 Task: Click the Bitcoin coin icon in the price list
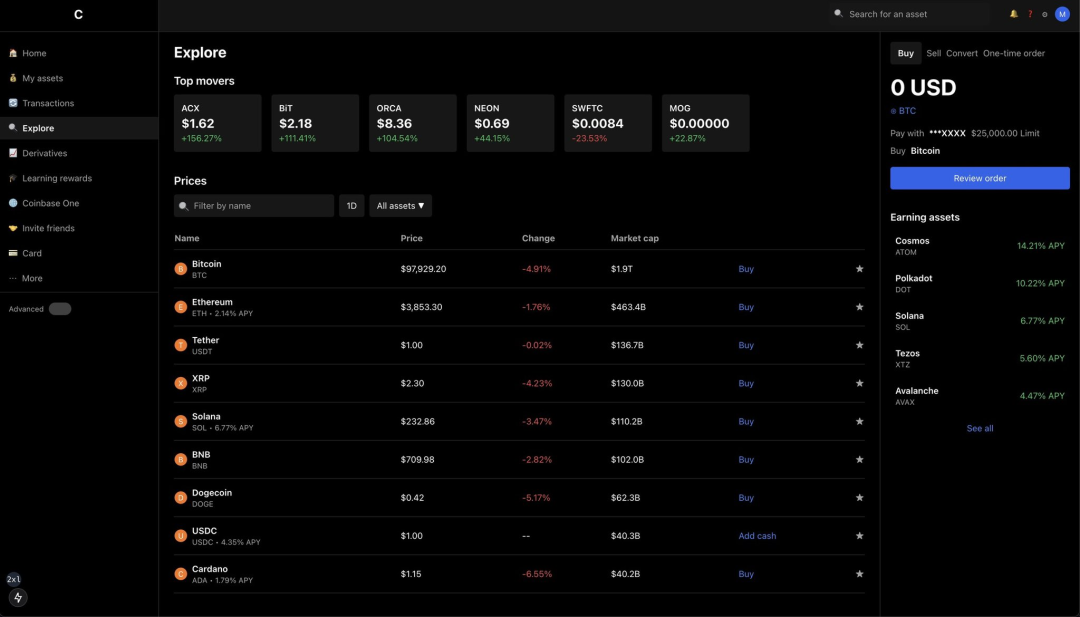point(181,269)
